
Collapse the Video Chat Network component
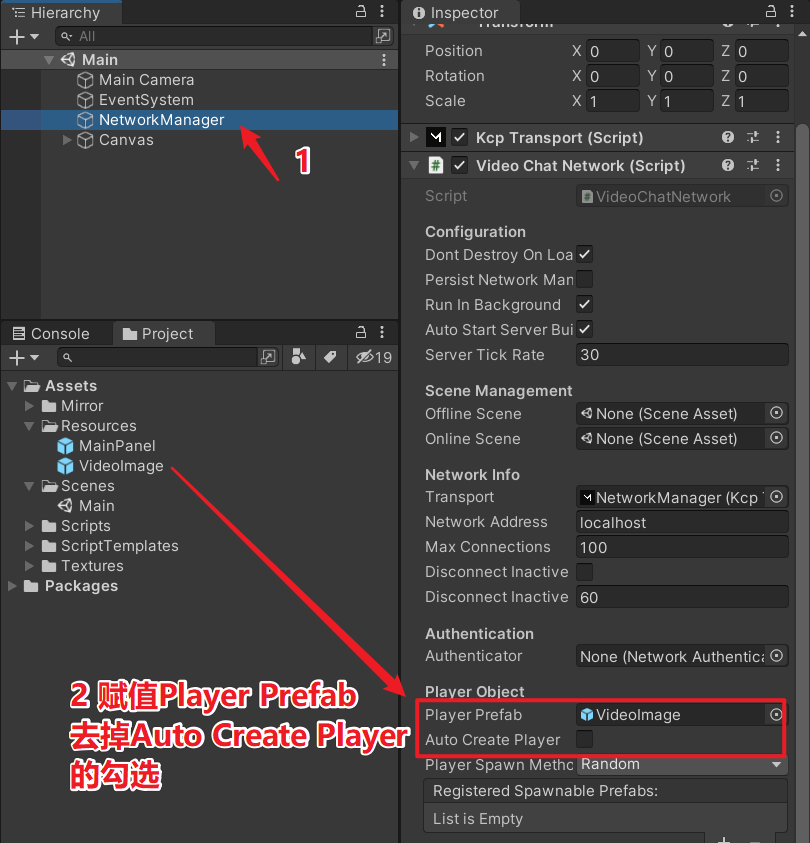(414, 165)
